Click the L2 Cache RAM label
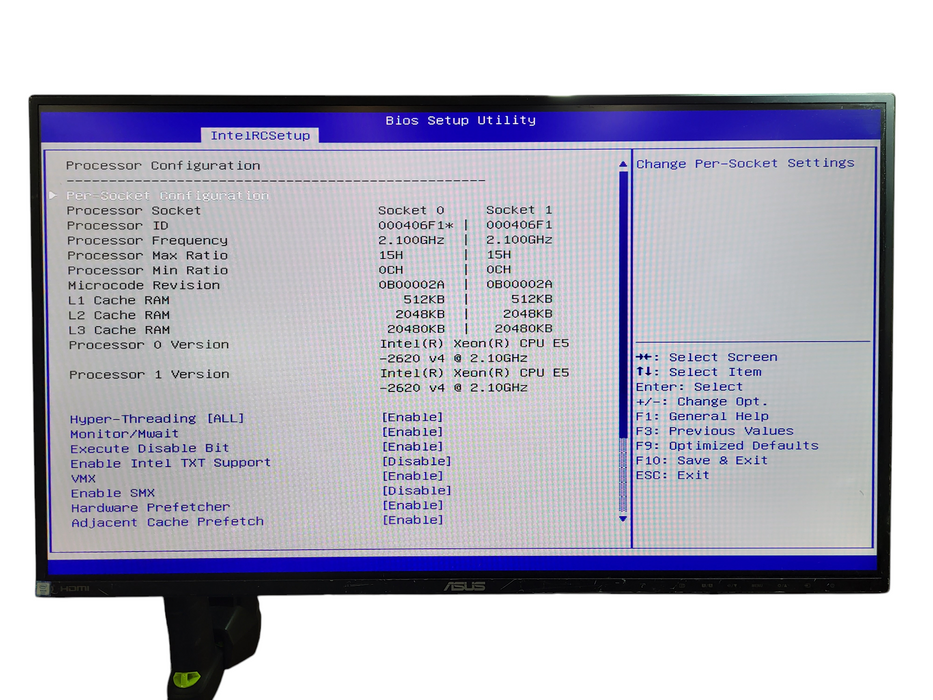Screen dimensions: 933x700 point(119,315)
